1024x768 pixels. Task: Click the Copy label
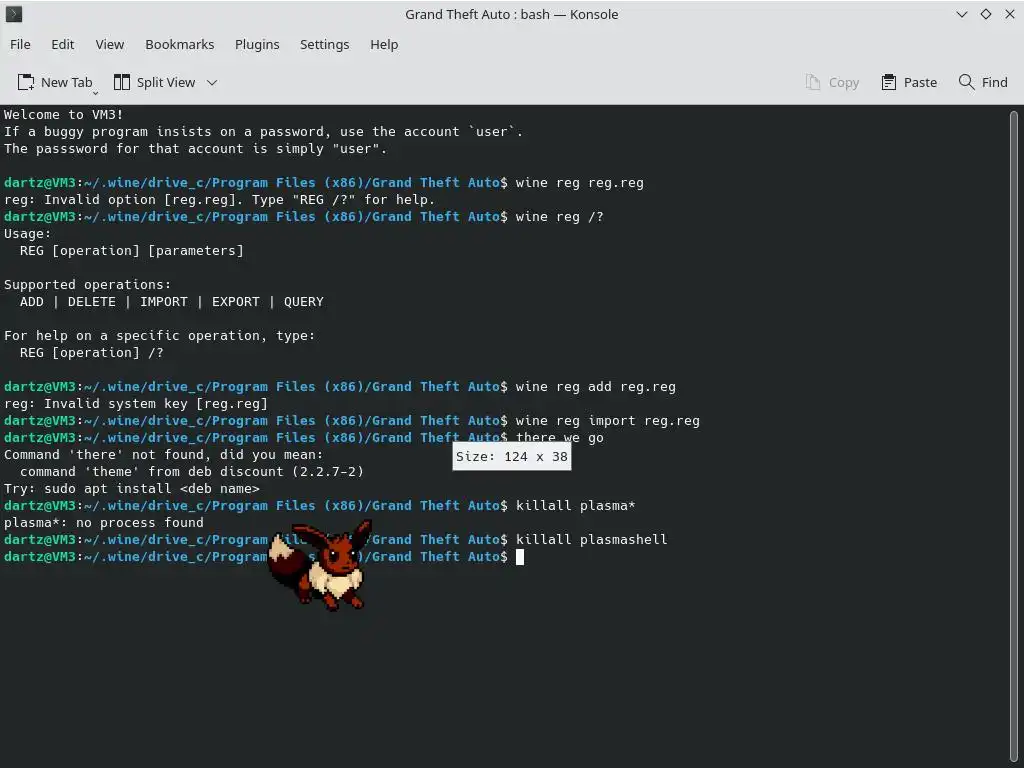click(844, 83)
